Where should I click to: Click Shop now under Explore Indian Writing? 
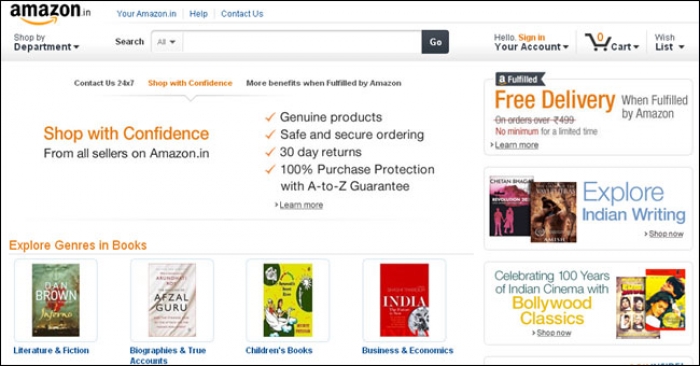[666, 234]
